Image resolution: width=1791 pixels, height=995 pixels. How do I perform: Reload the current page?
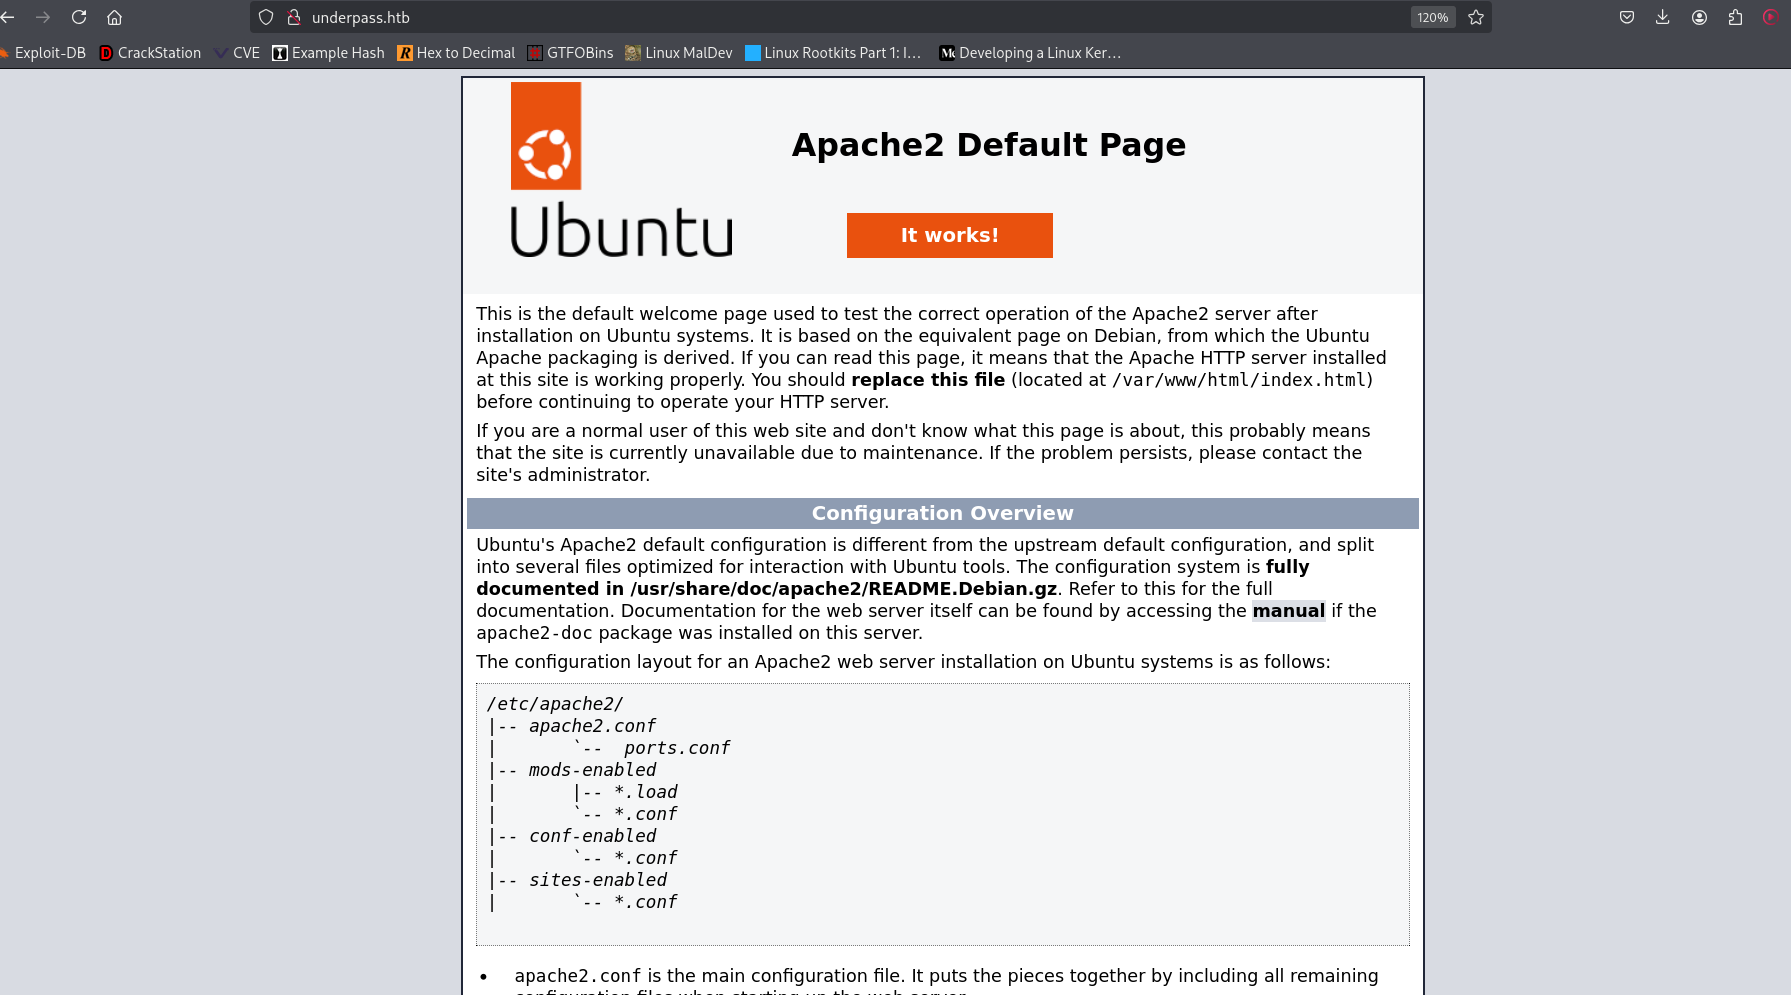pyautogui.click(x=79, y=17)
